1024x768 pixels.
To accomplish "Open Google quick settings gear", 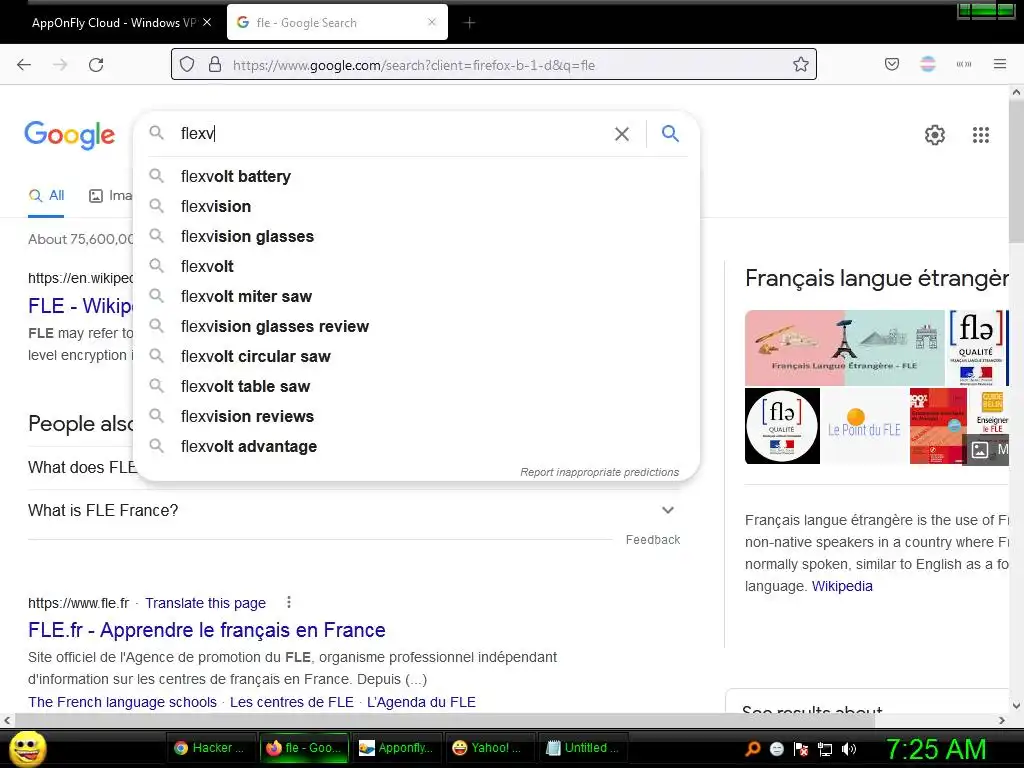I will (x=935, y=135).
